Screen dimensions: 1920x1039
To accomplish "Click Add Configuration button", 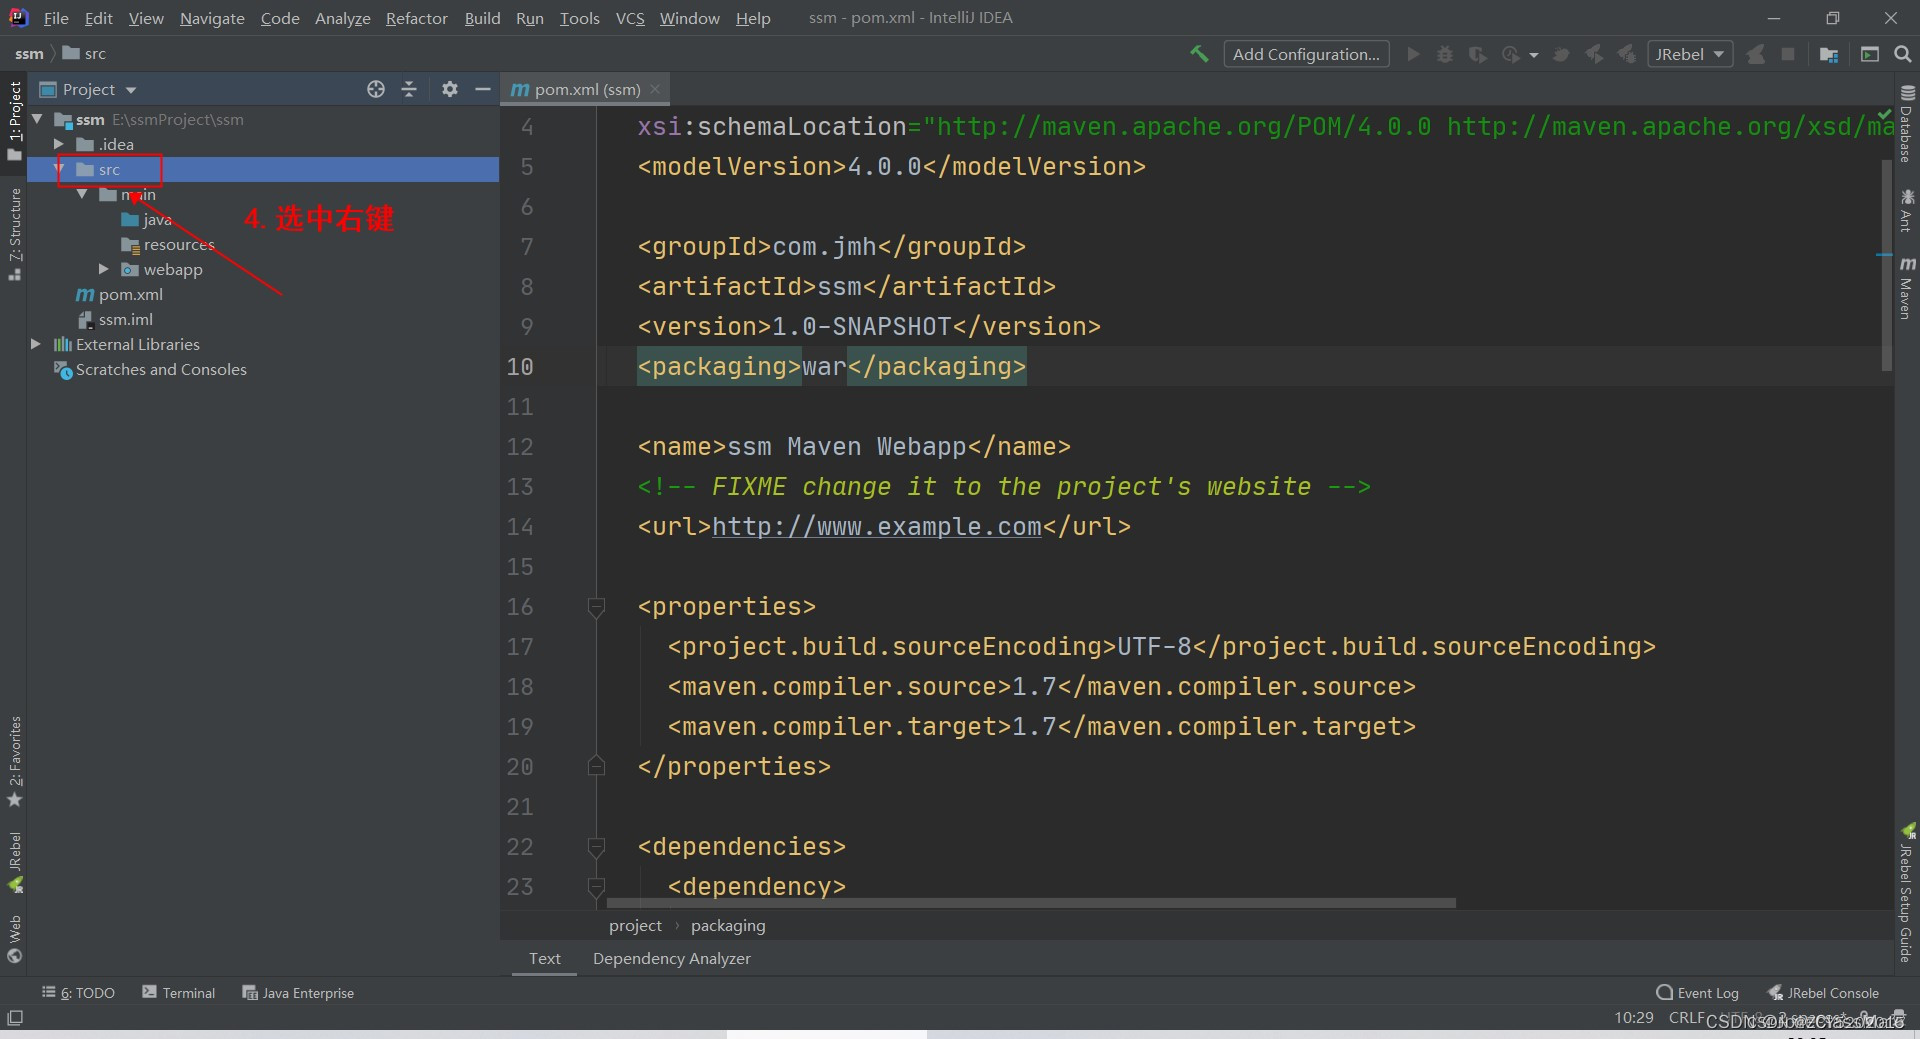I will (1306, 54).
